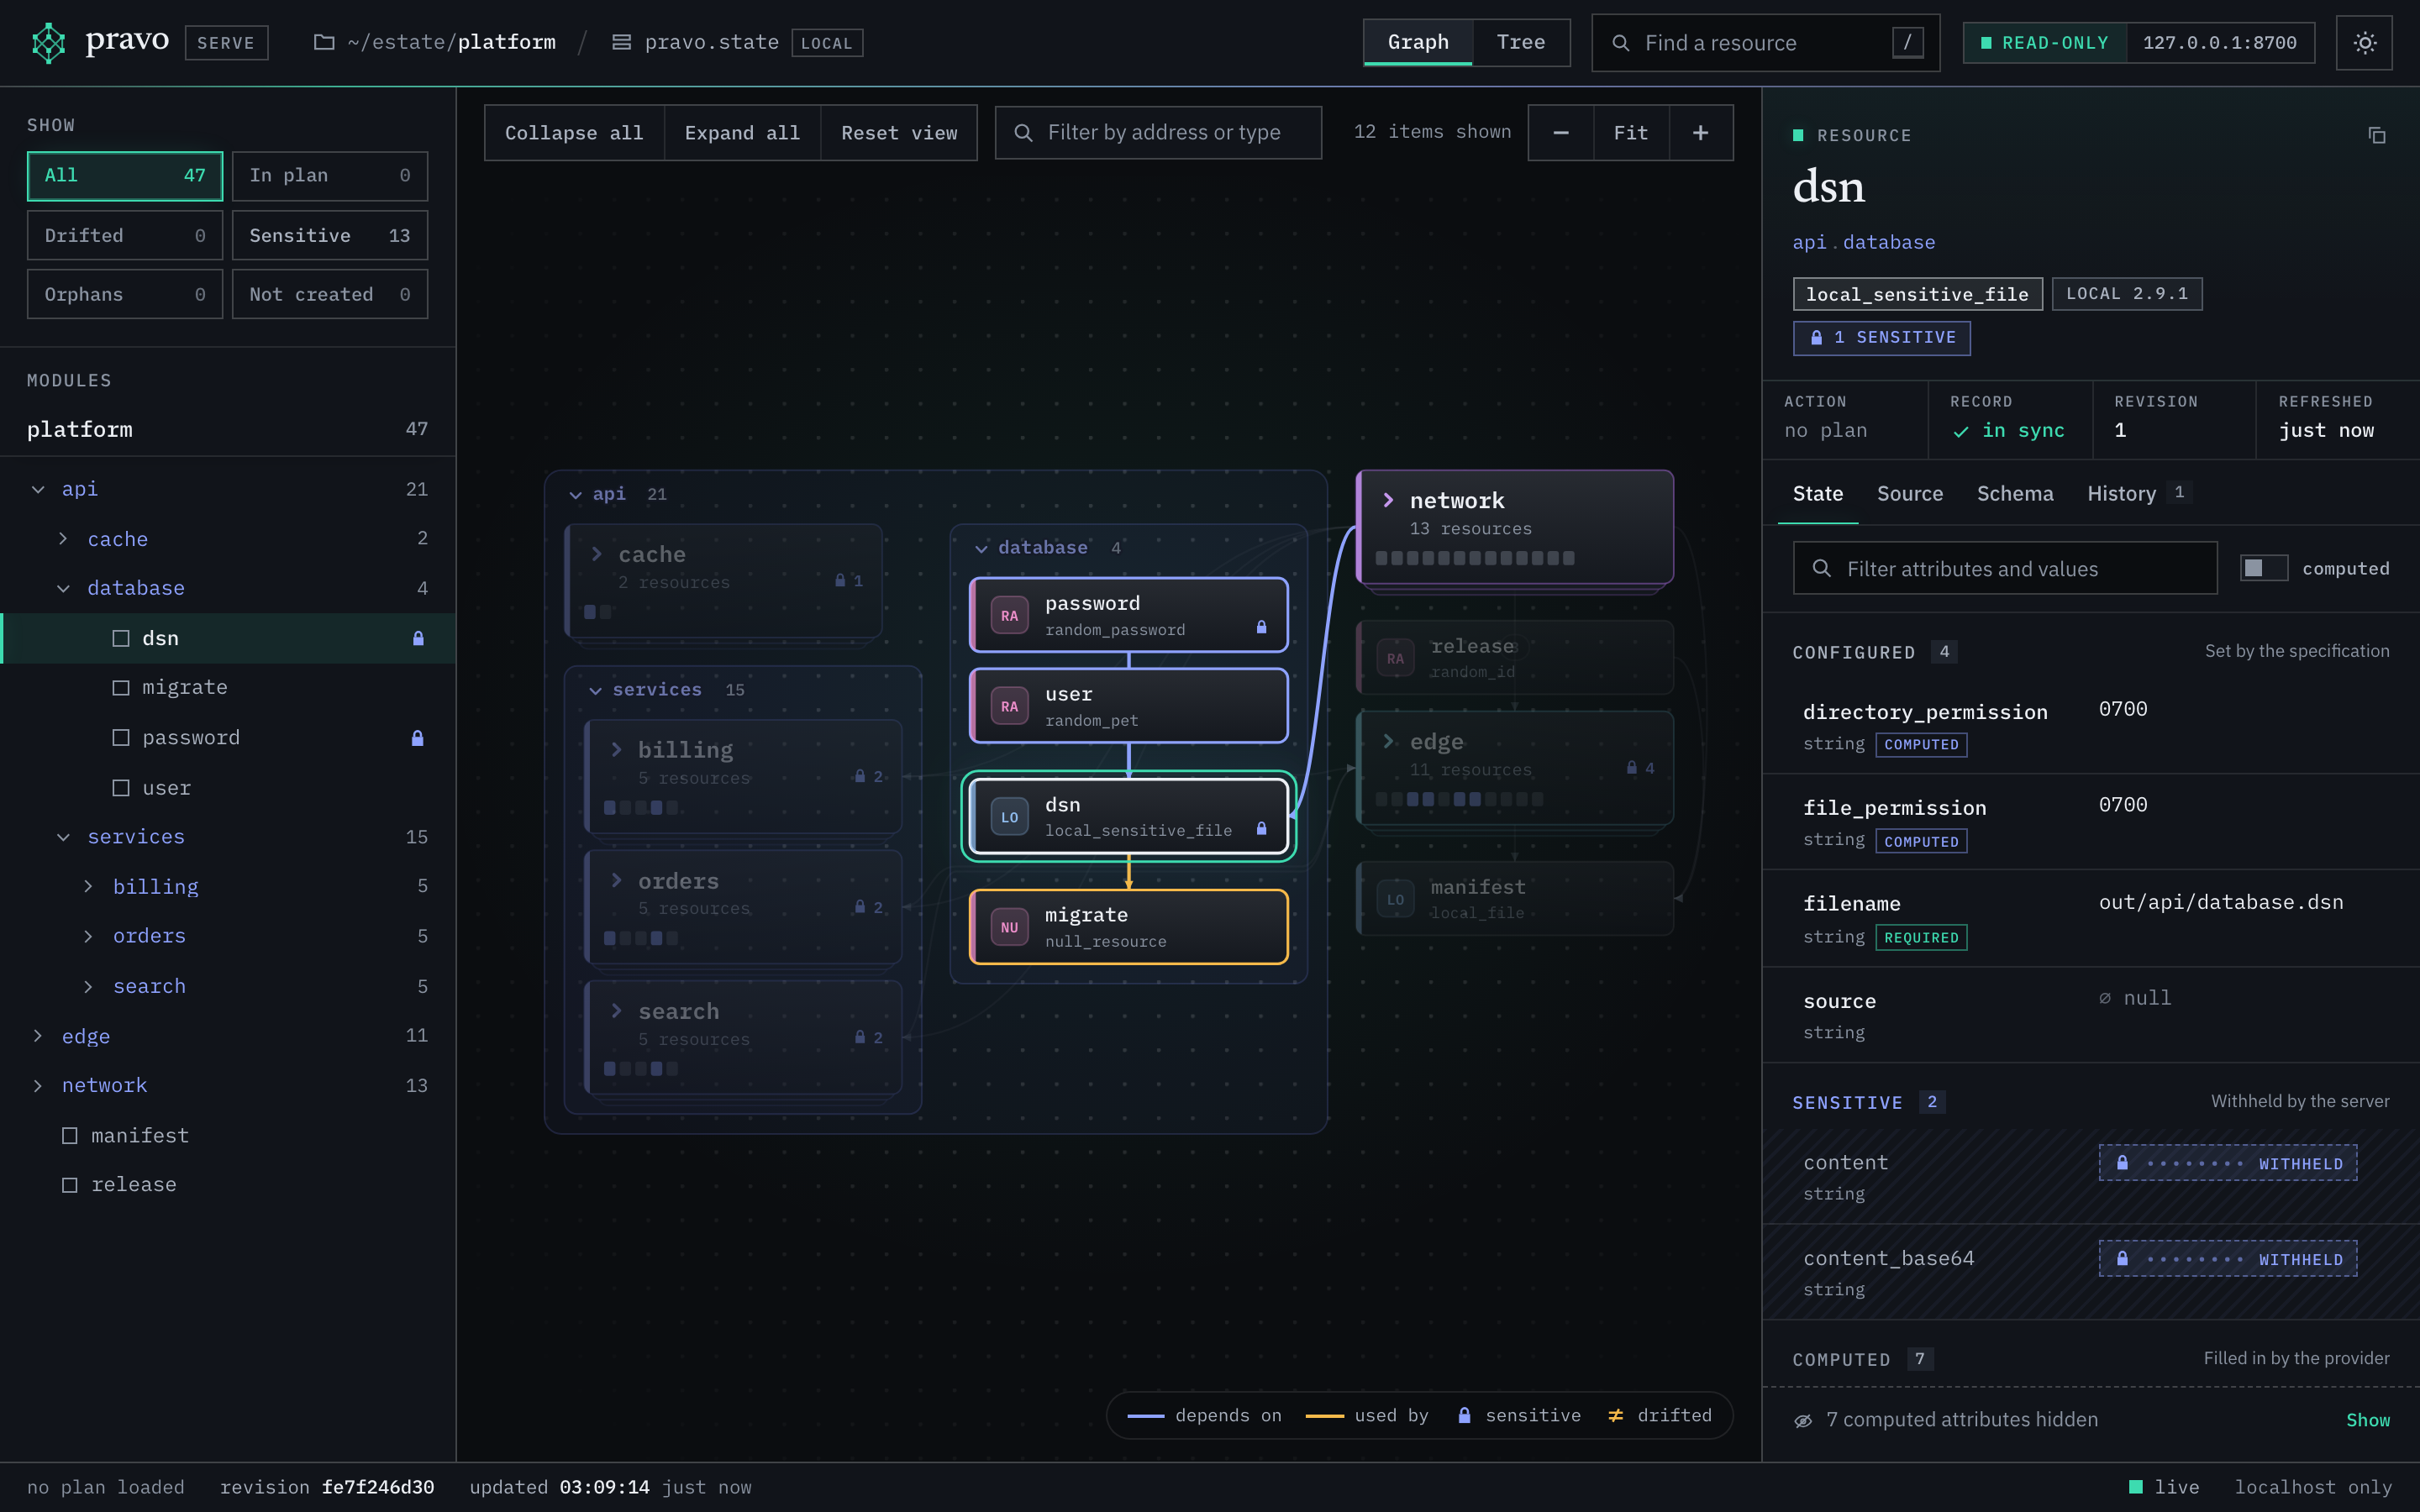
Task: Select the Drifted filter
Action: 125,236
